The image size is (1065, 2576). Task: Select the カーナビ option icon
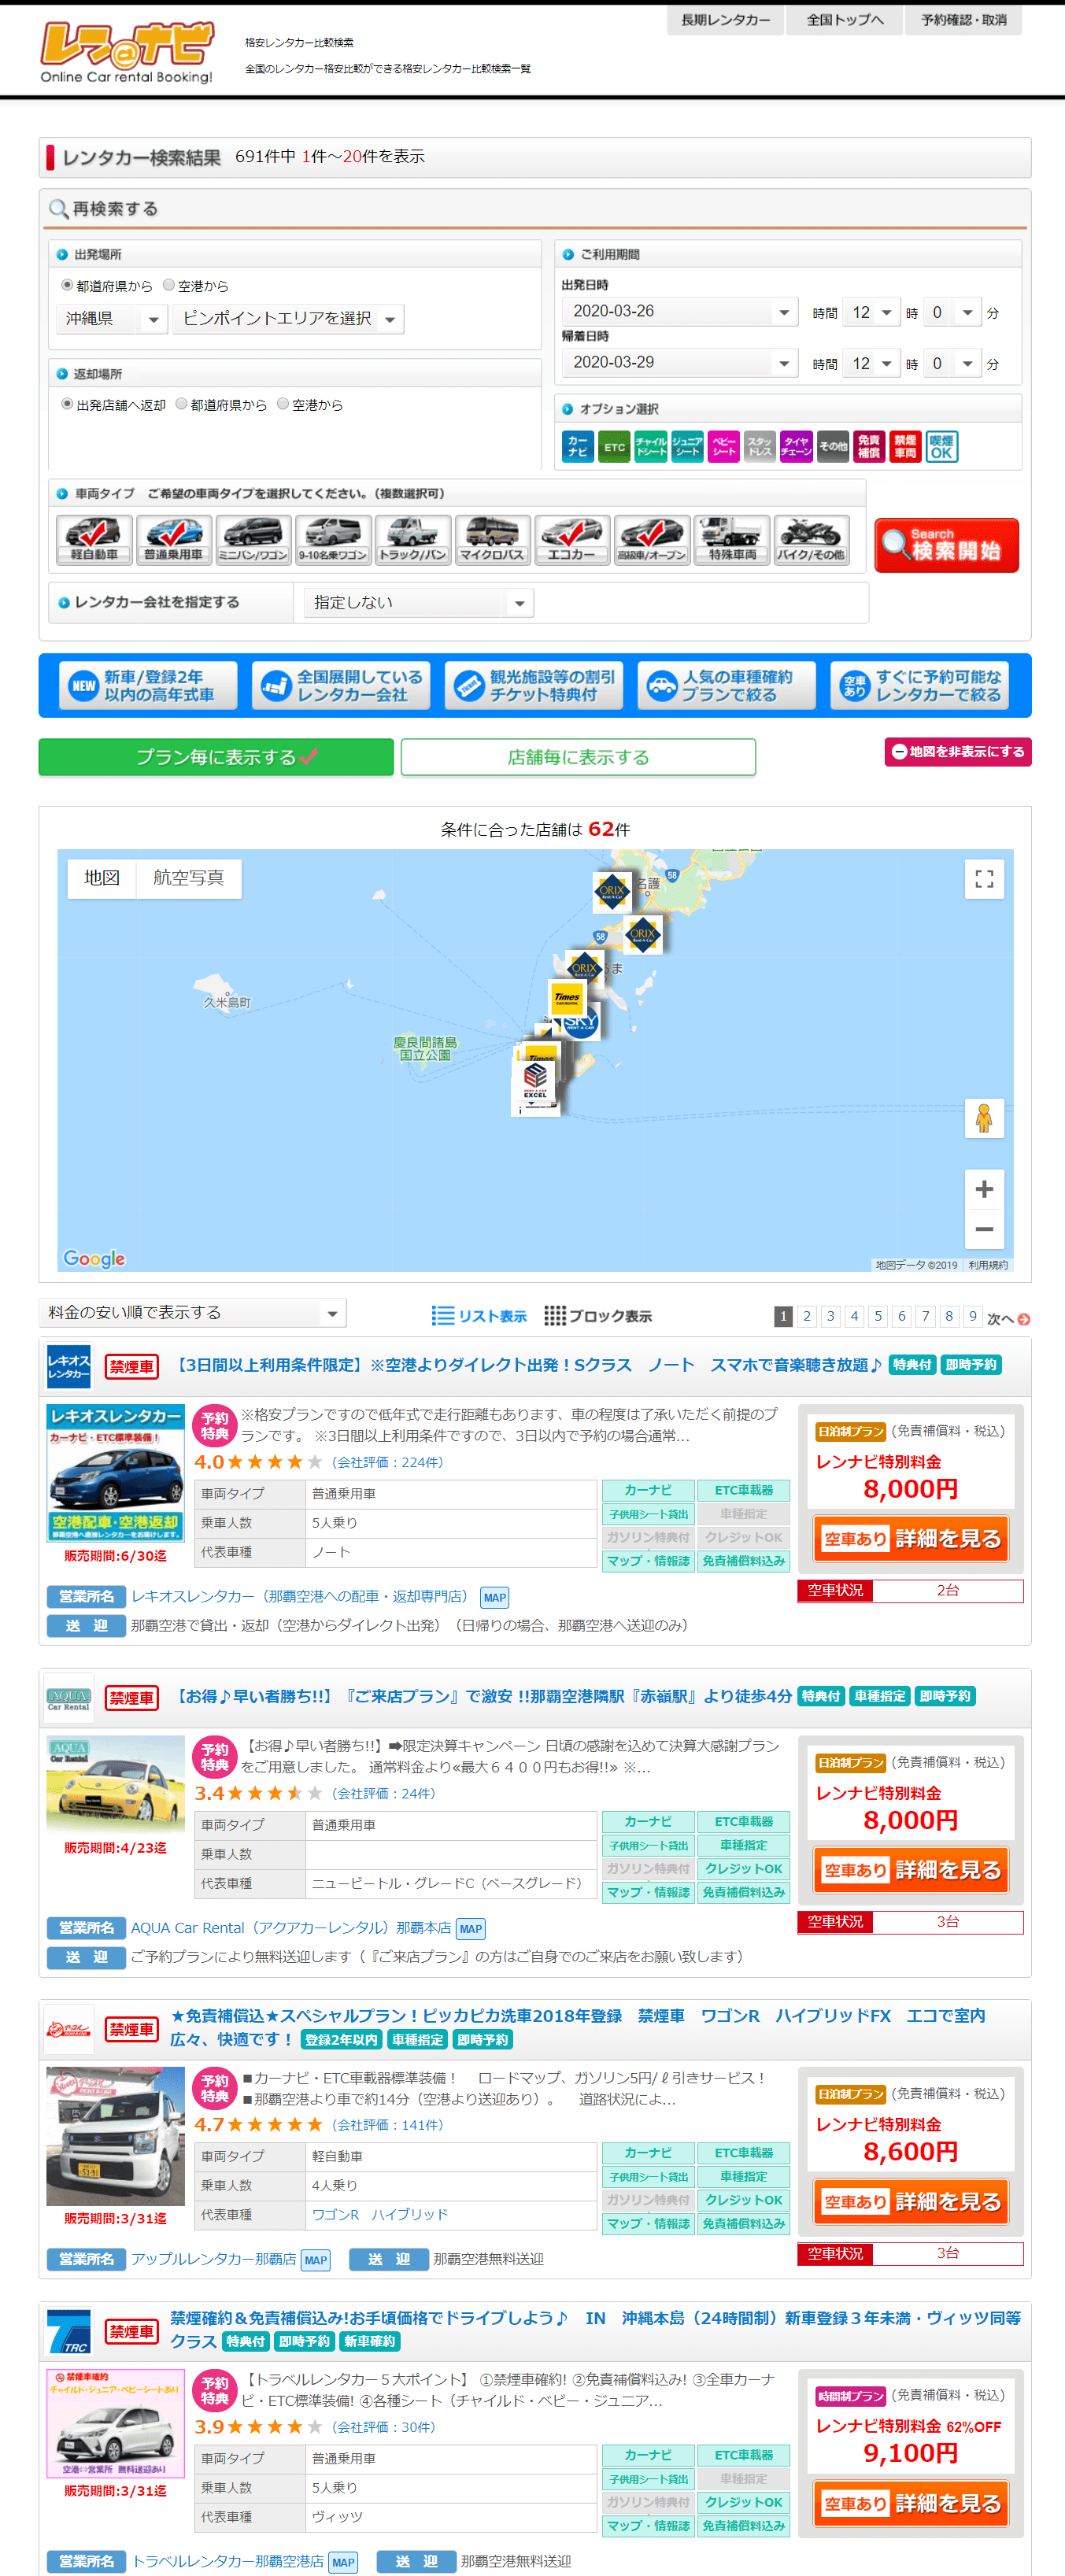click(578, 447)
